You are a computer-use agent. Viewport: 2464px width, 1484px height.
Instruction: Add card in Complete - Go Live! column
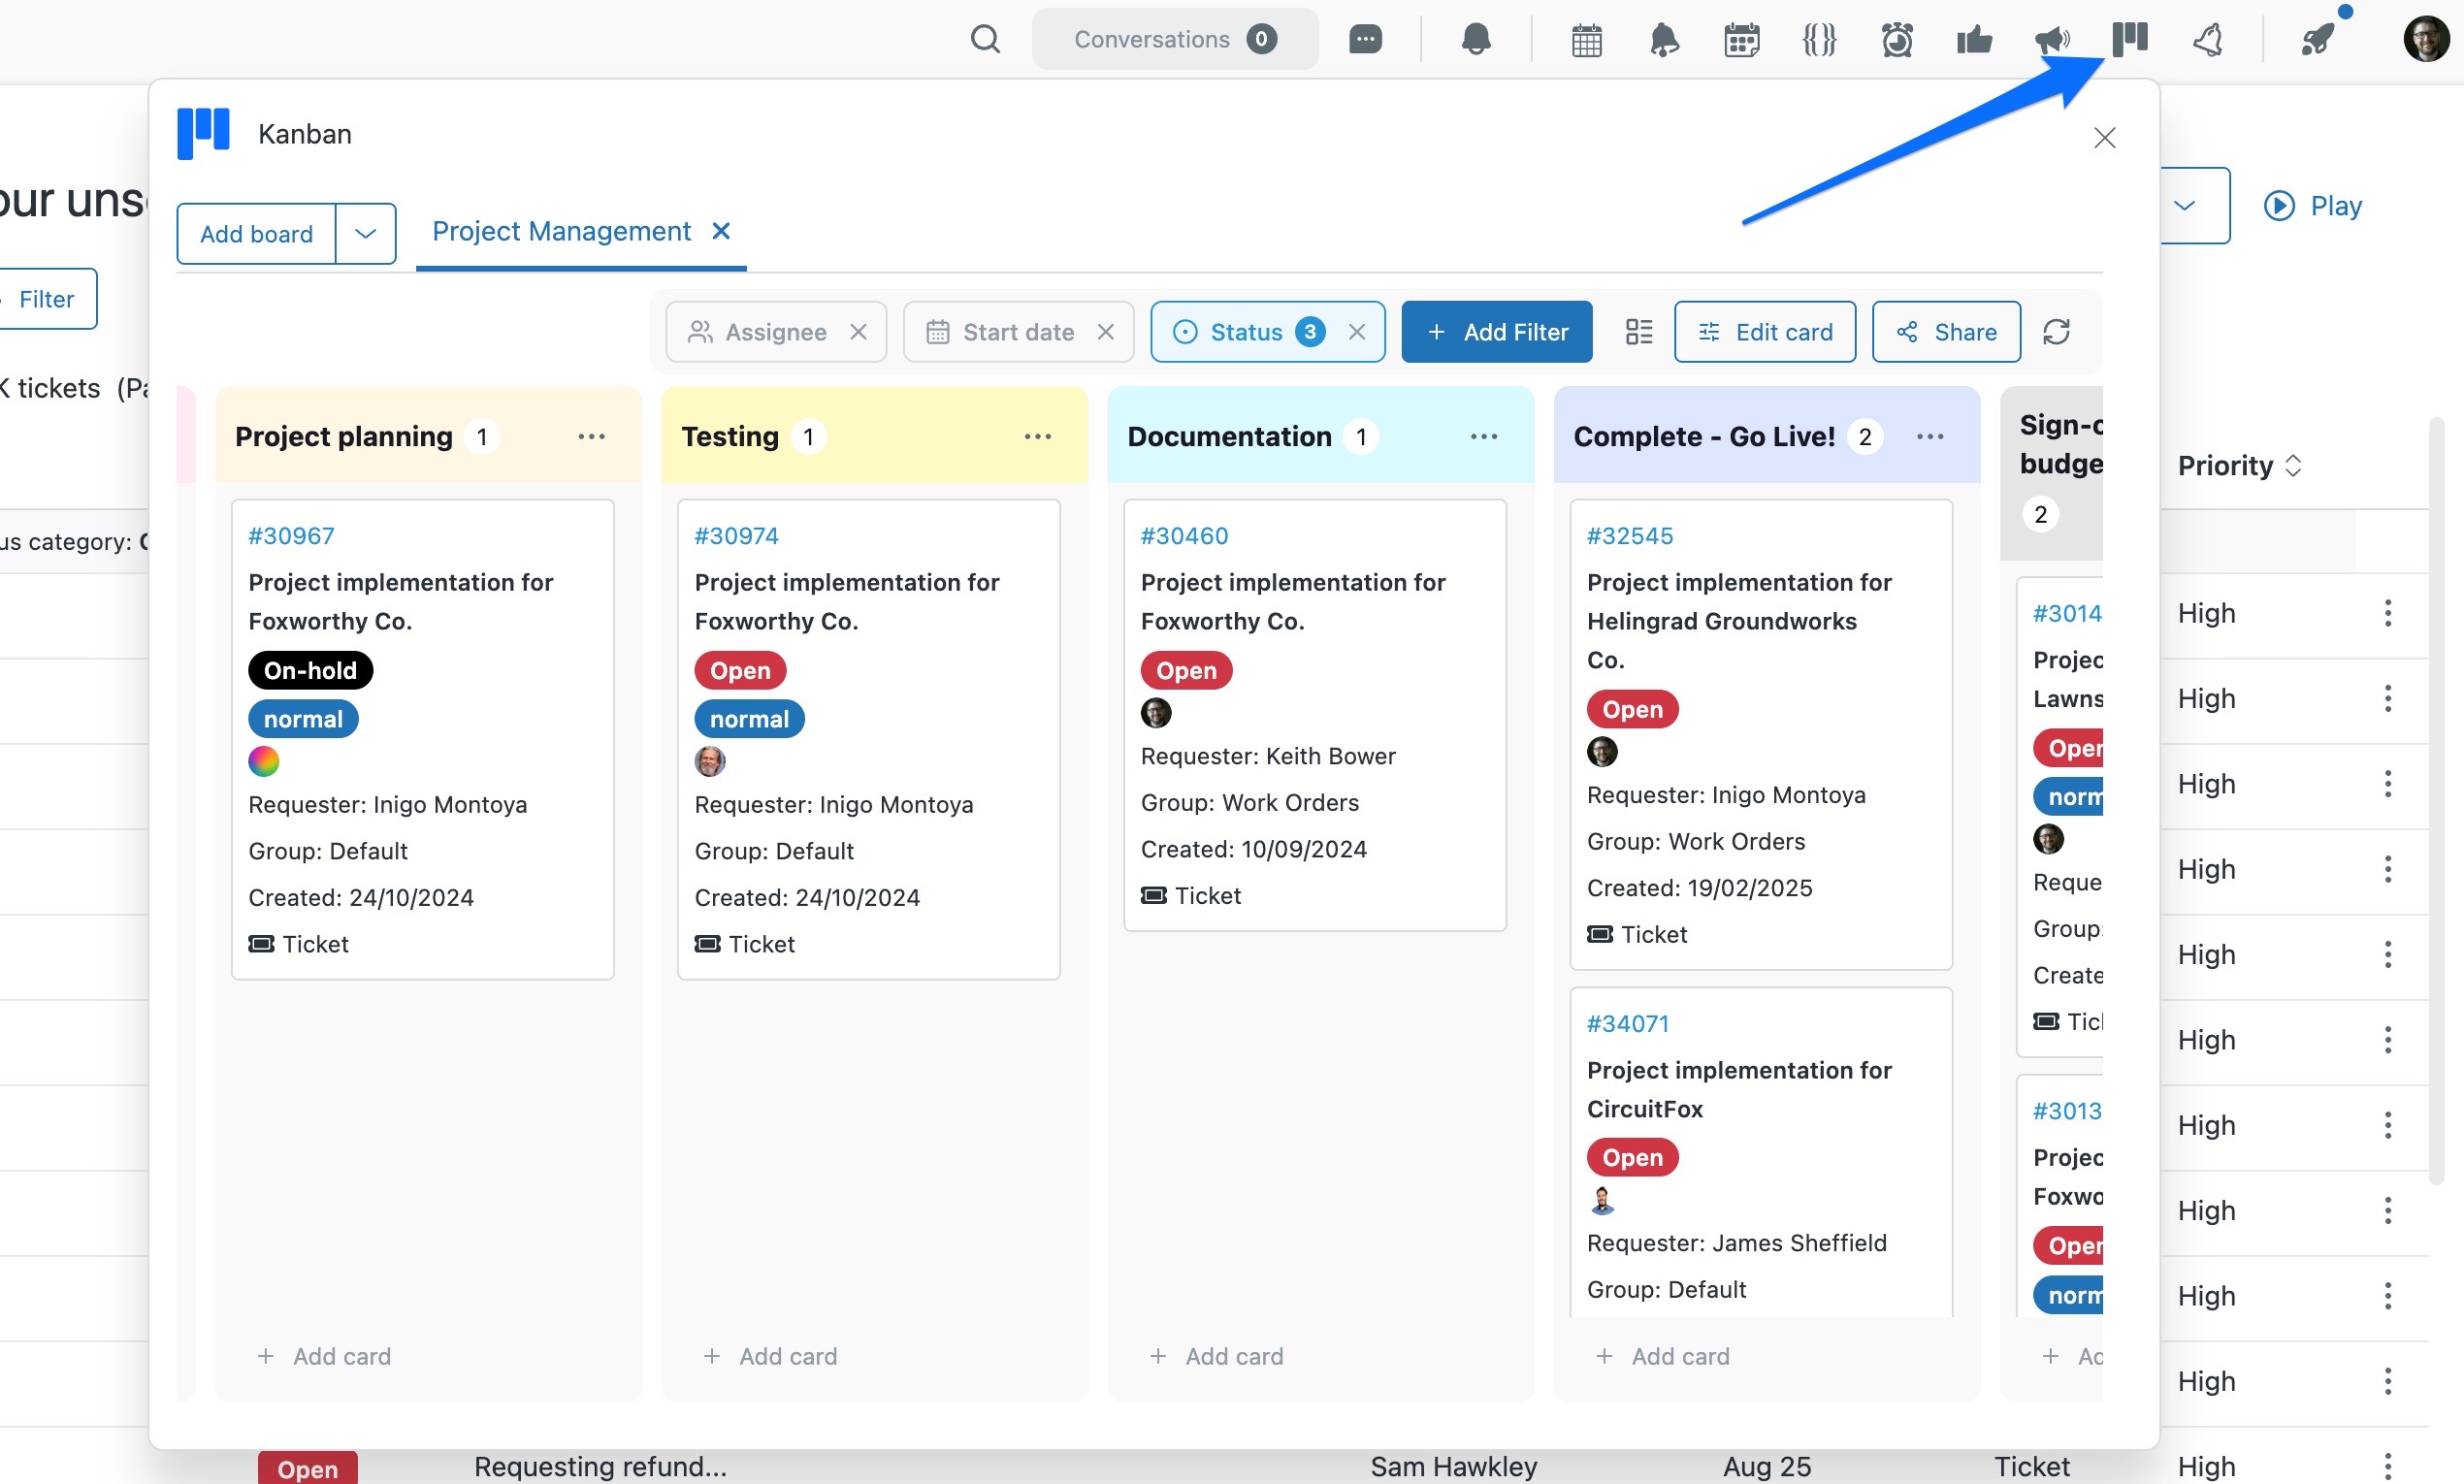tap(1662, 1357)
